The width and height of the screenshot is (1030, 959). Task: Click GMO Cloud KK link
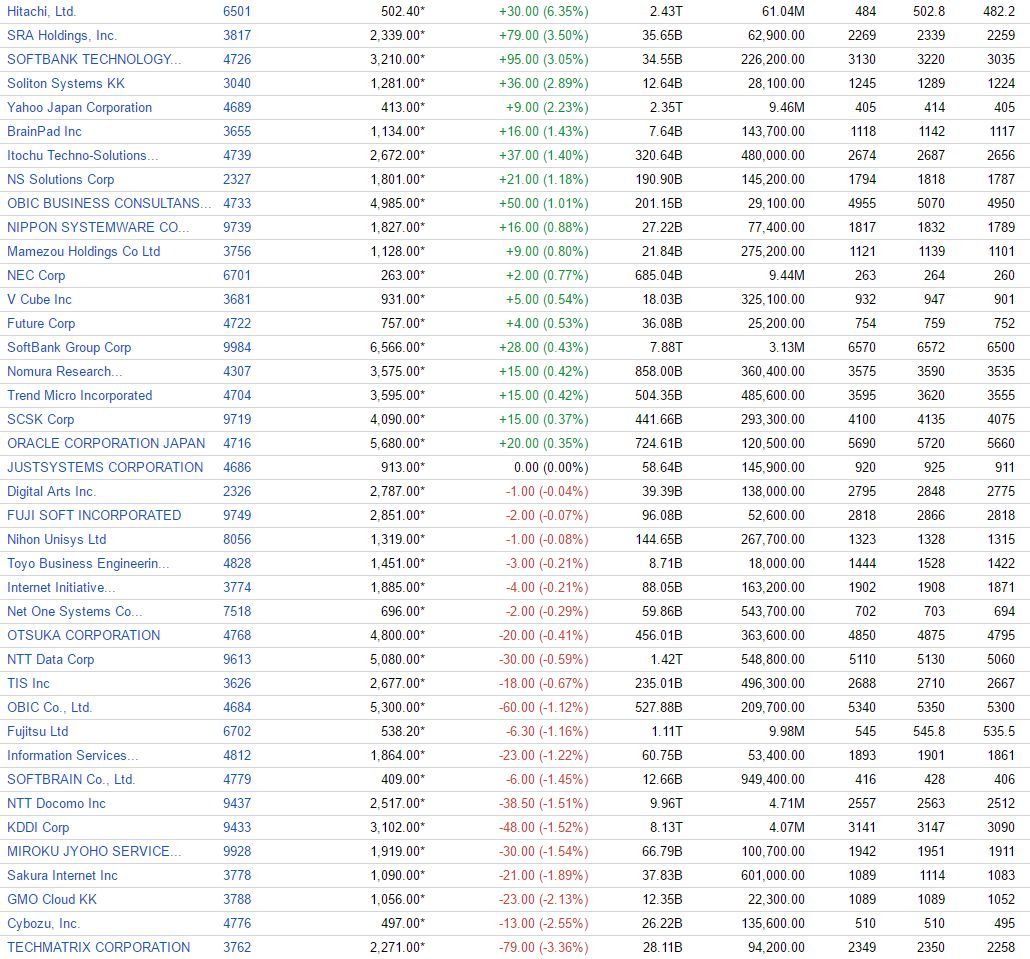(52, 899)
